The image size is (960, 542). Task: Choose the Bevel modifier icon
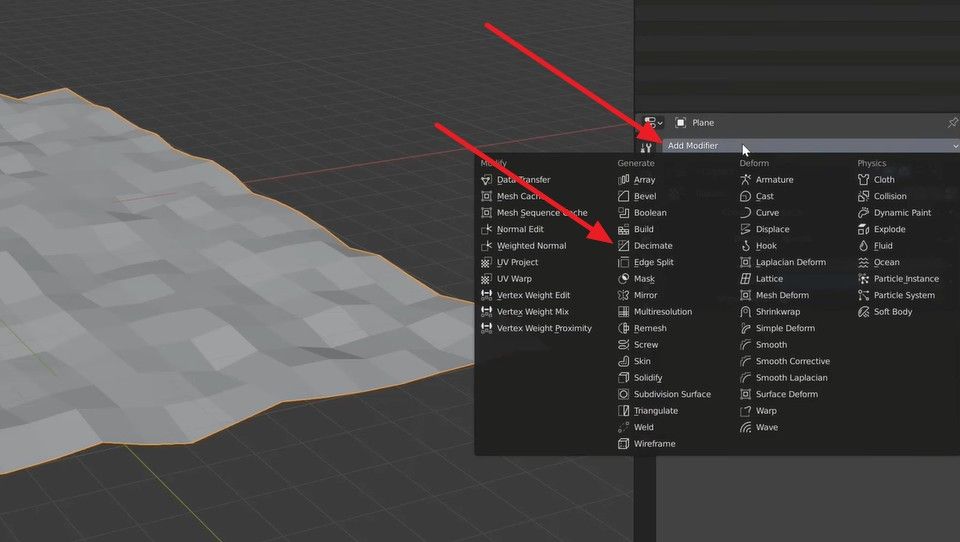pyautogui.click(x=623, y=196)
